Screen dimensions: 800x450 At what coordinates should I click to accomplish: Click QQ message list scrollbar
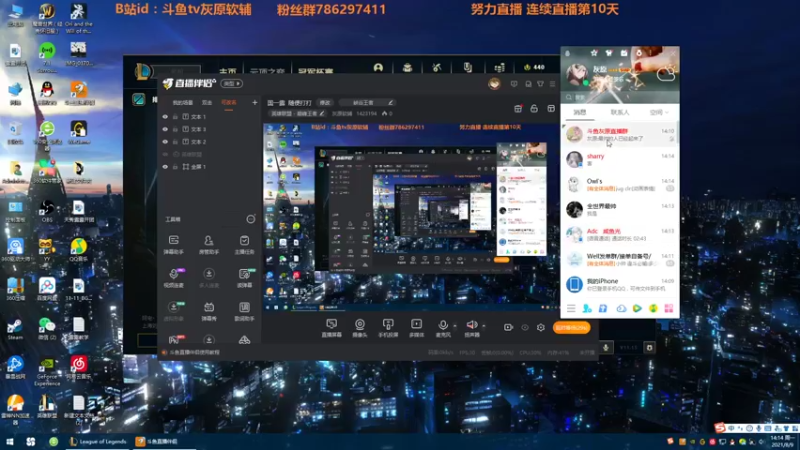click(678, 134)
